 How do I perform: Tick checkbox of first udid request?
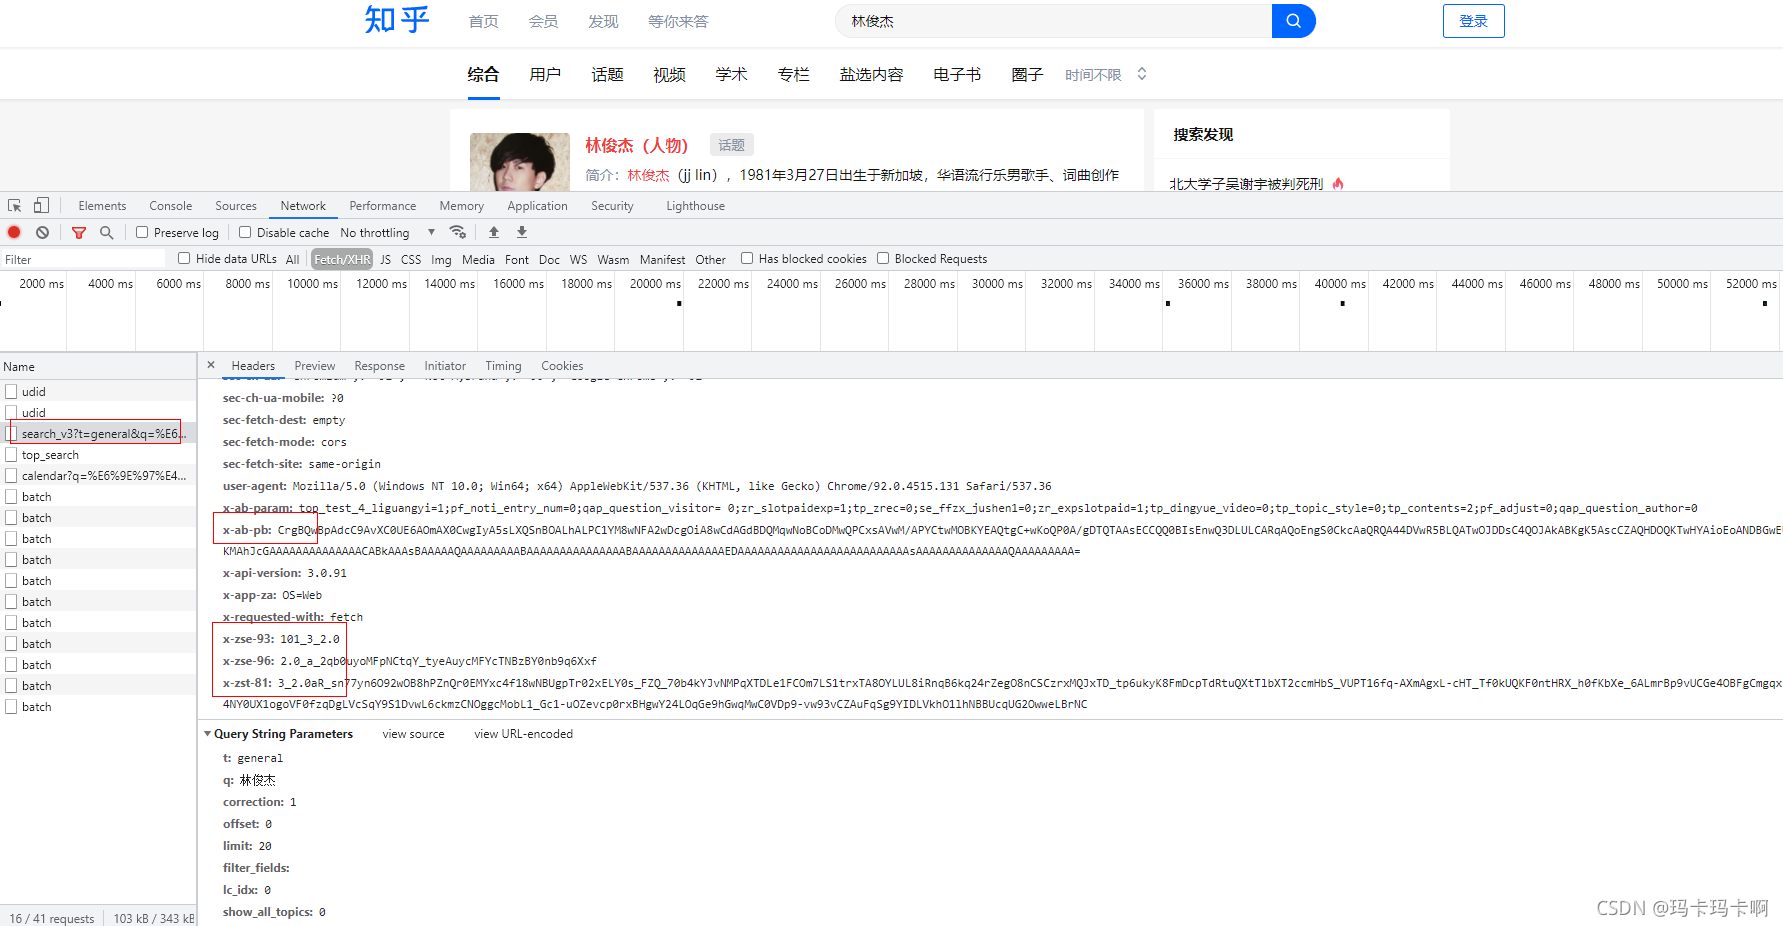(x=11, y=391)
